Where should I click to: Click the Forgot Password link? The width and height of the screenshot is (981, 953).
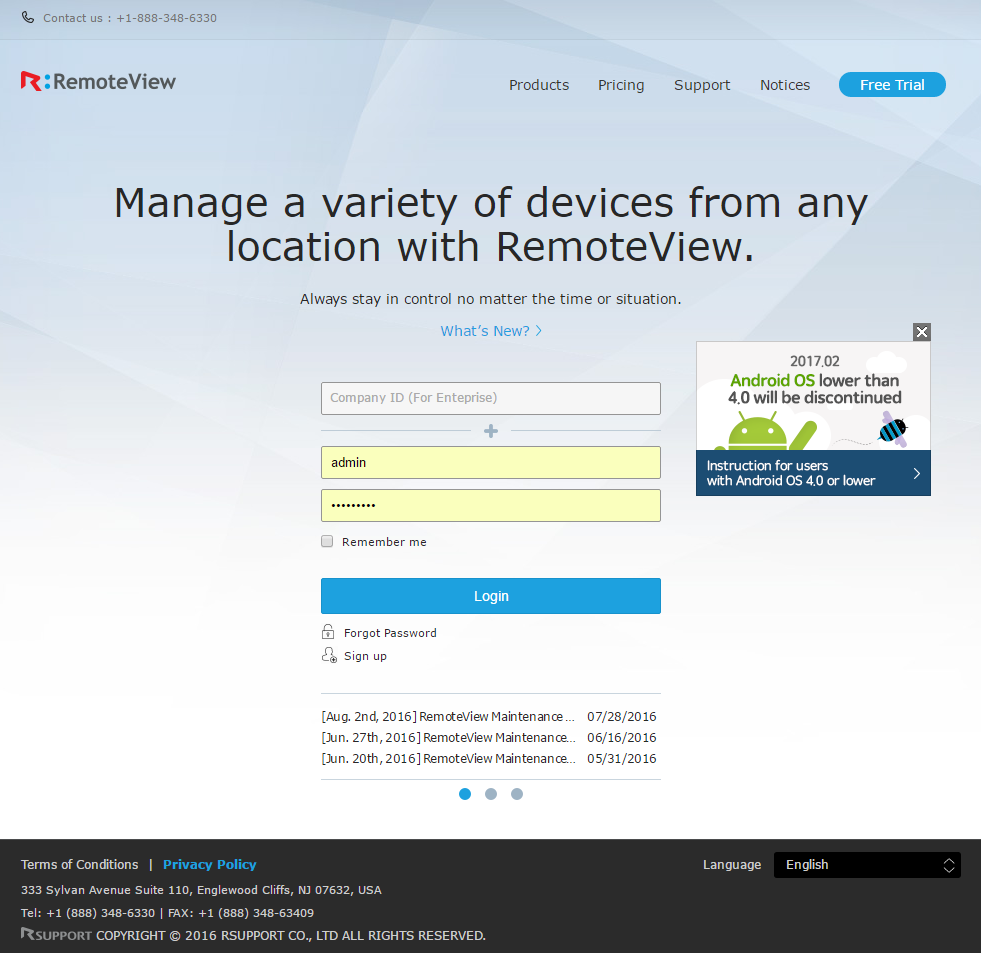point(390,633)
